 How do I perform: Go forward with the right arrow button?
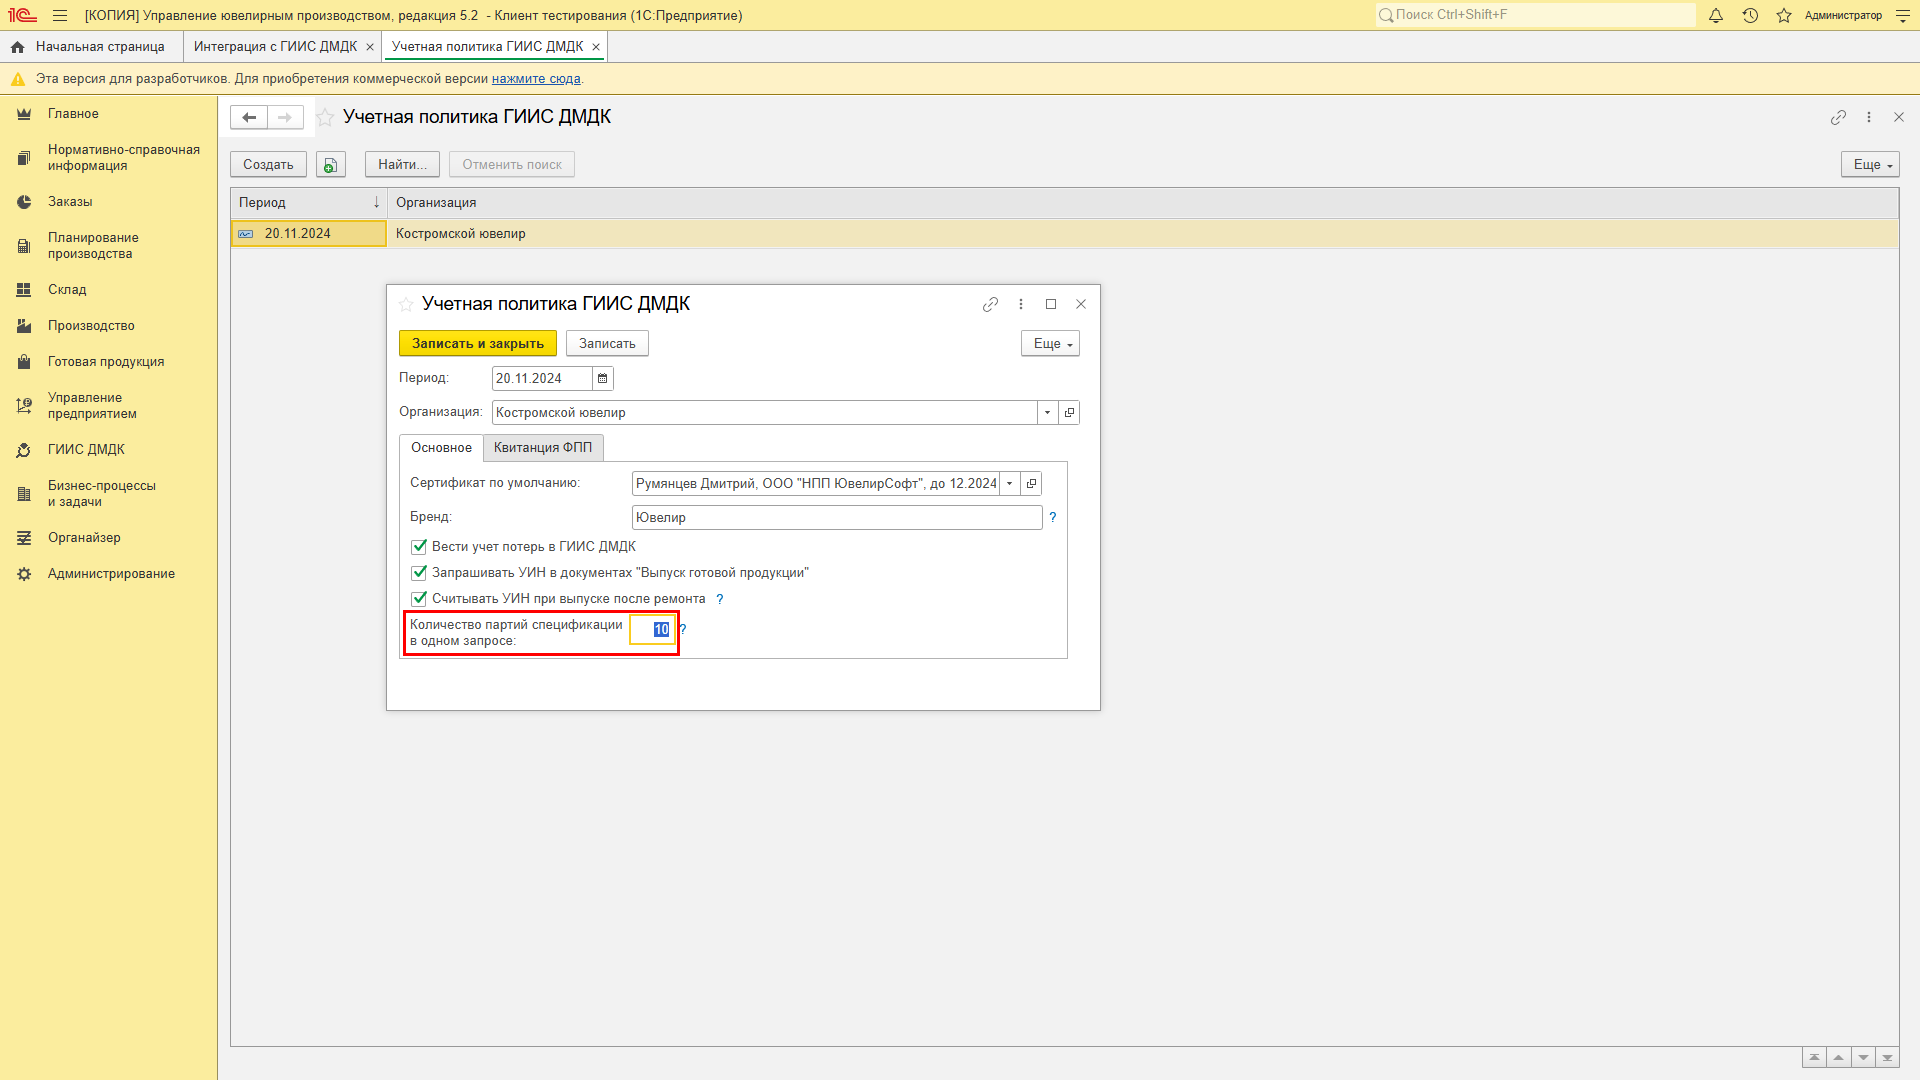click(x=285, y=117)
